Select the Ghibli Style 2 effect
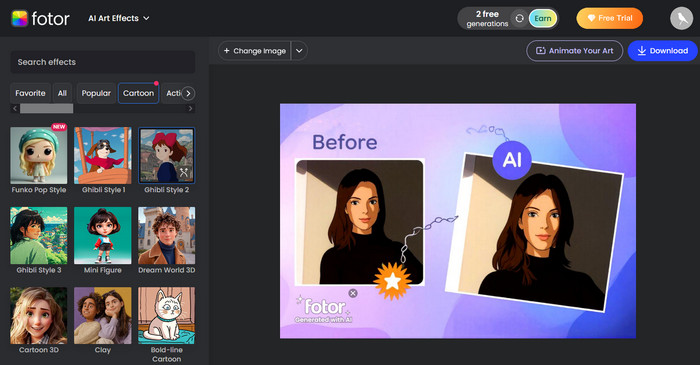The height and width of the screenshot is (365, 700). tap(167, 156)
